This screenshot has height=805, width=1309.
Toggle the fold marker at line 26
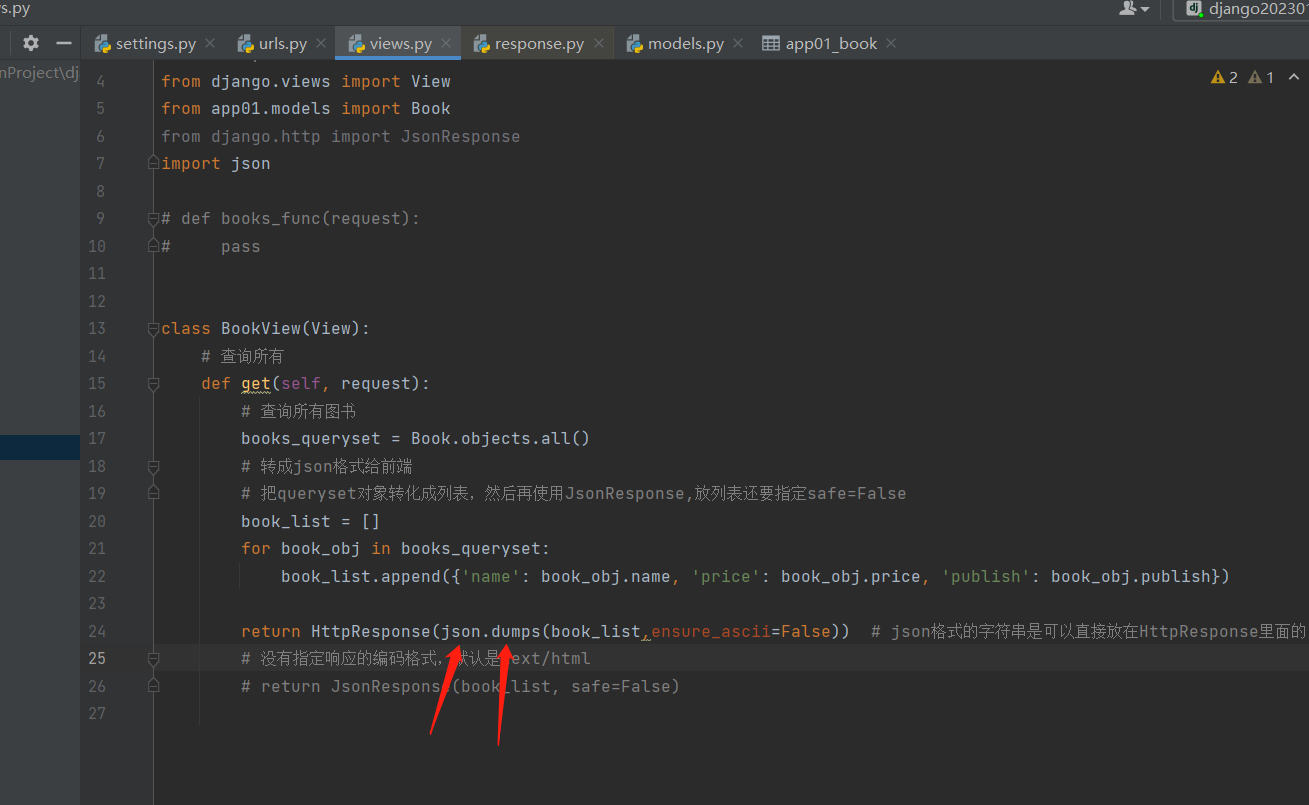(153, 686)
